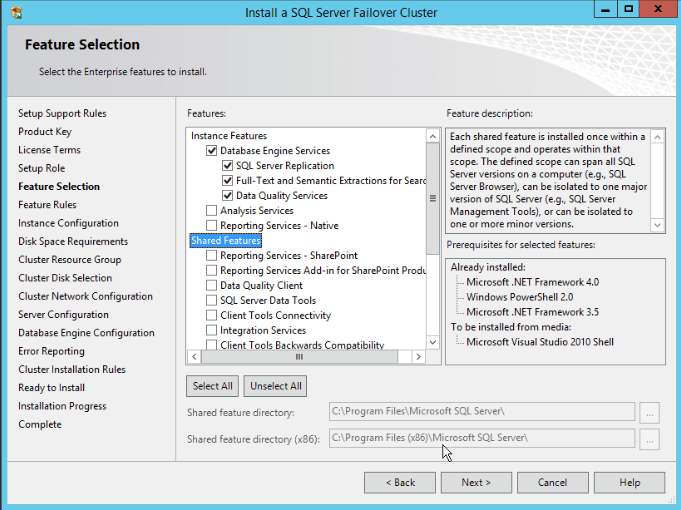This screenshot has height=510, width=681.
Task: Tick Client Tools Connectivity checkbox
Action: point(211,315)
